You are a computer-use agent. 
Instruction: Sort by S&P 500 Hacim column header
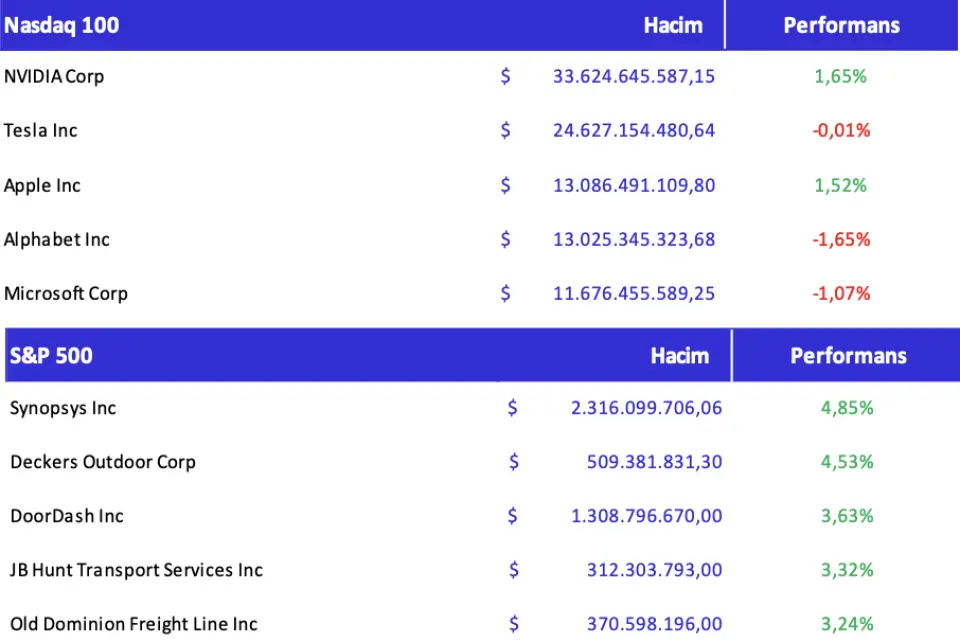tap(680, 355)
